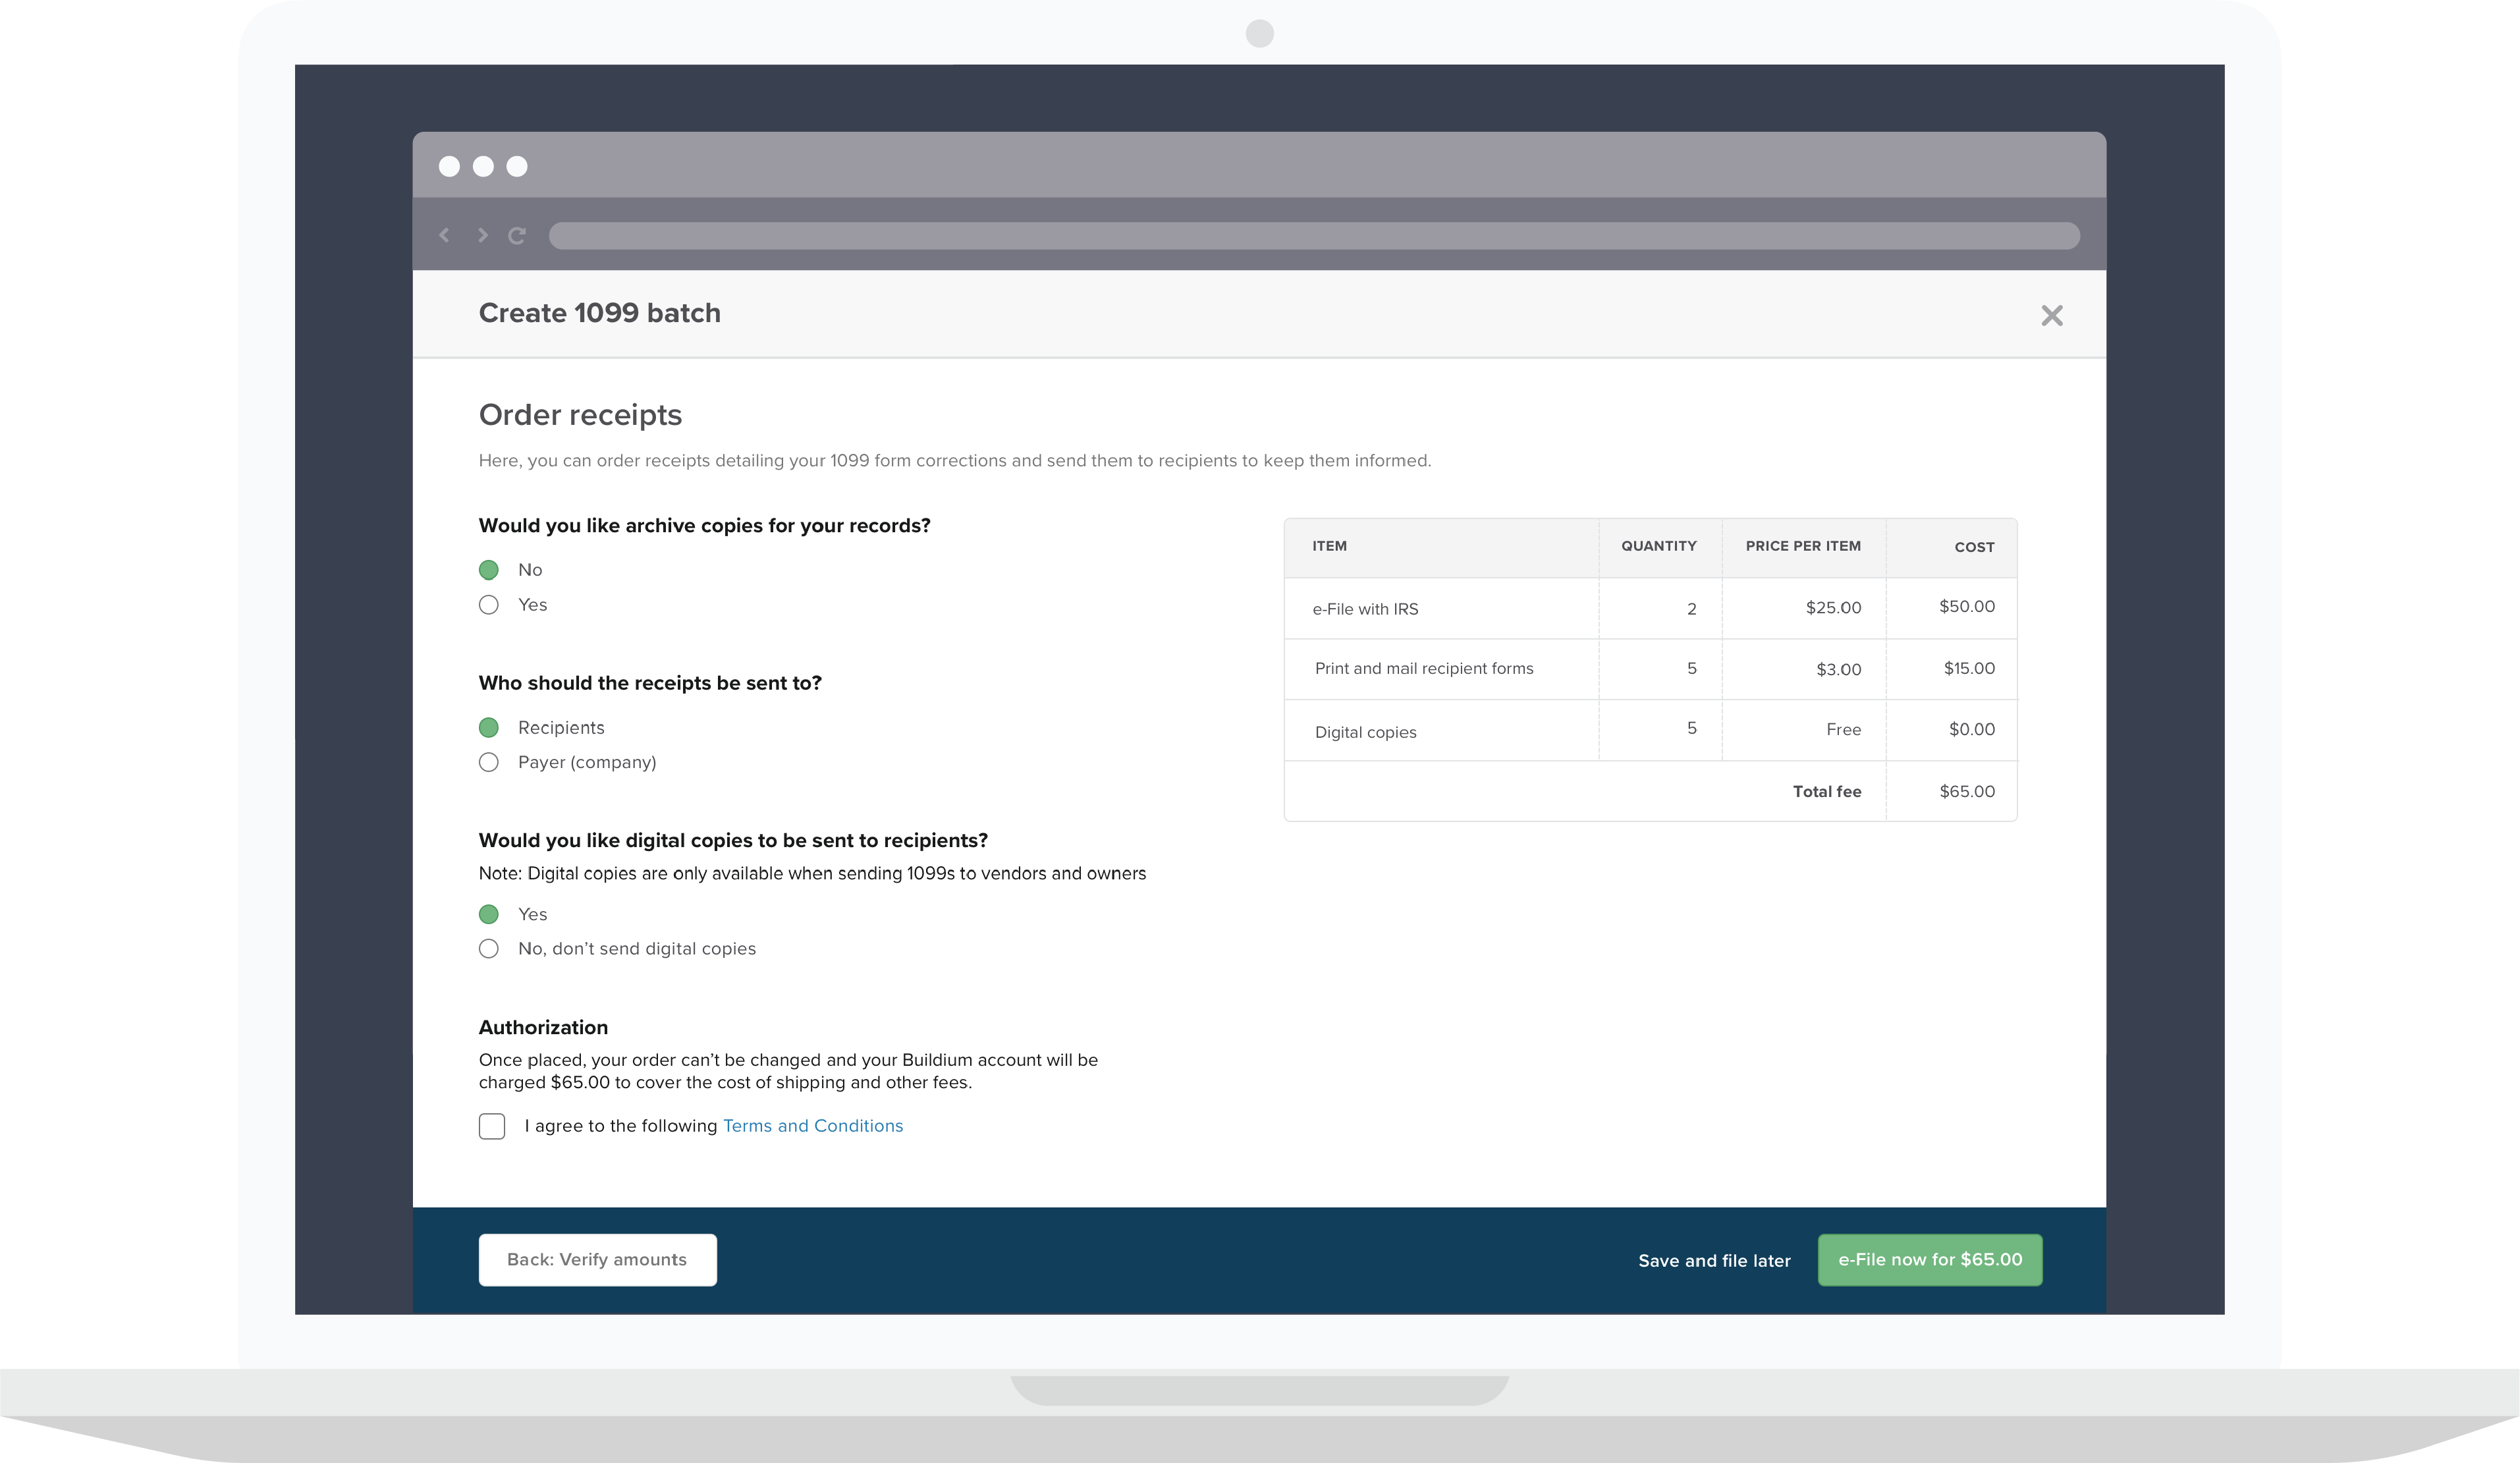Image resolution: width=2520 pixels, height=1463 pixels.
Task: Click the second window control dot
Action: [483, 166]
